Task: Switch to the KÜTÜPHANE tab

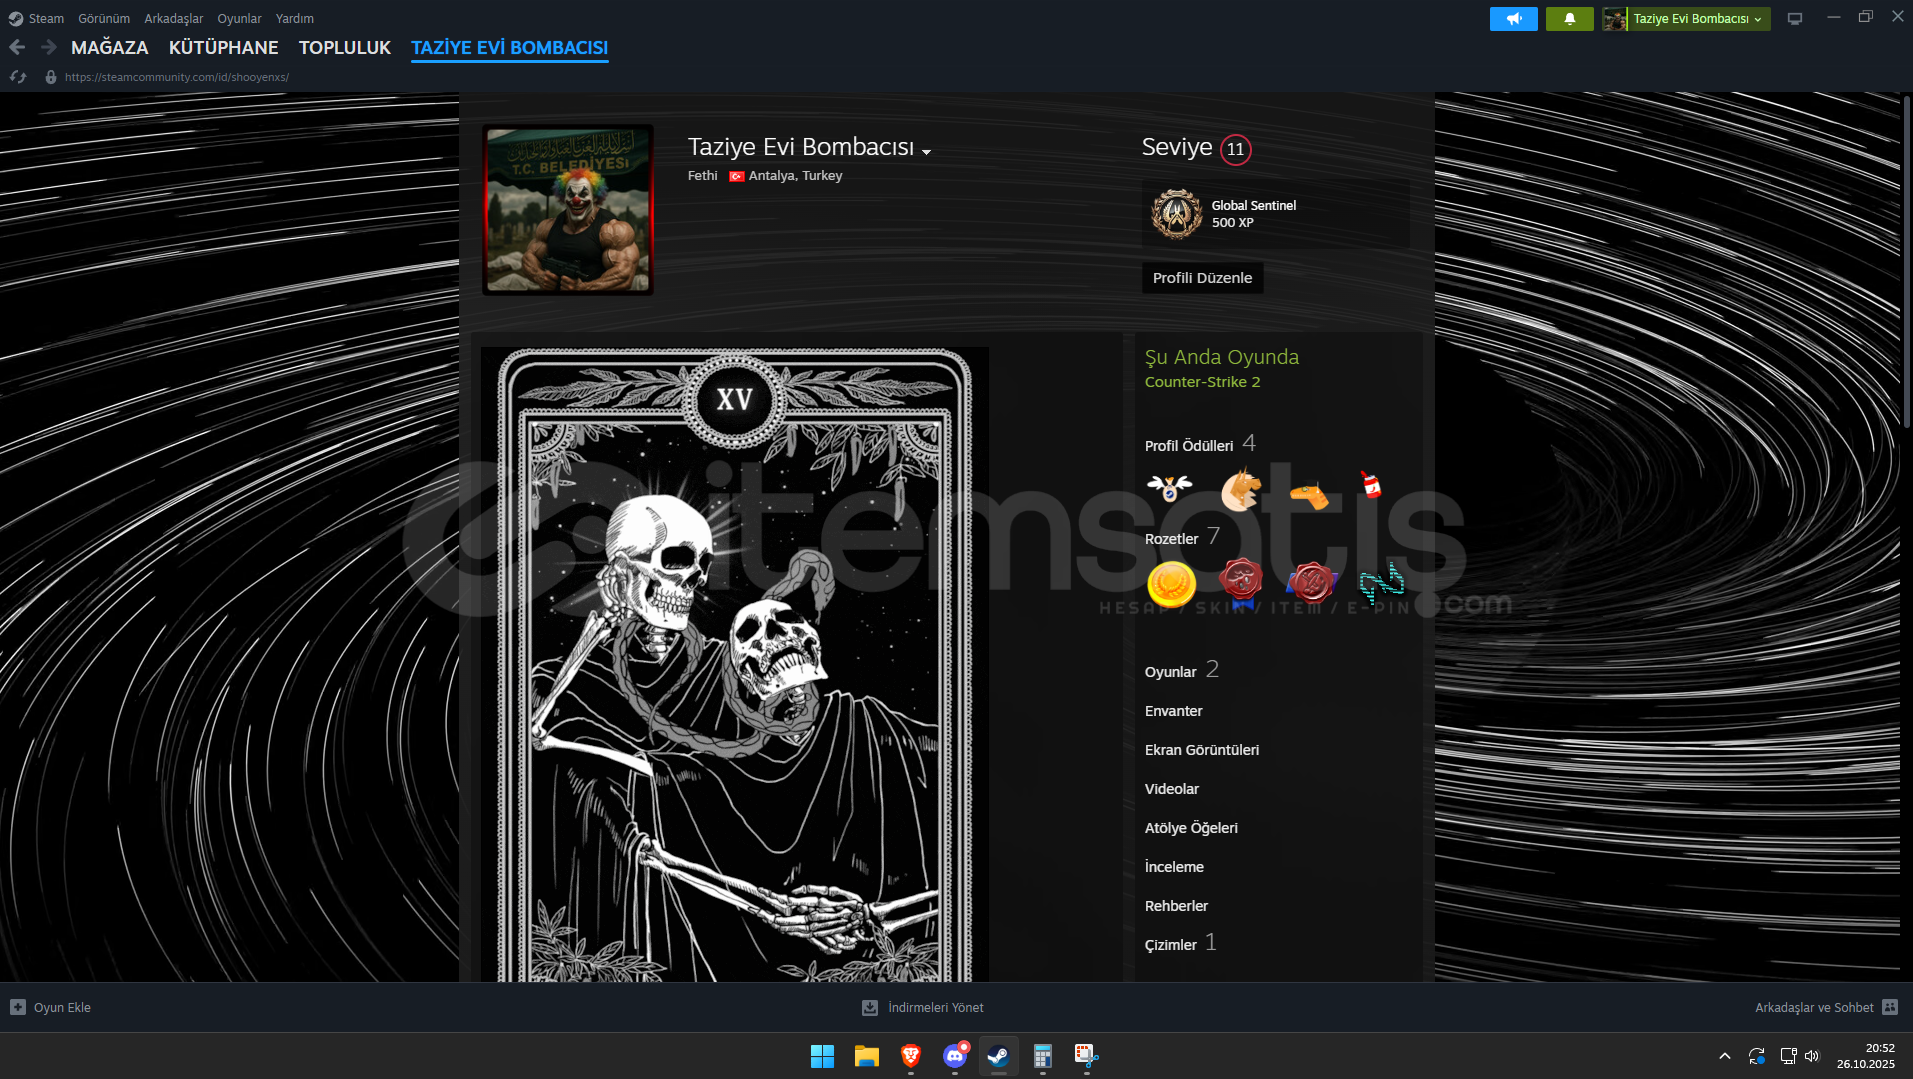Action: (x=224, y=48)
